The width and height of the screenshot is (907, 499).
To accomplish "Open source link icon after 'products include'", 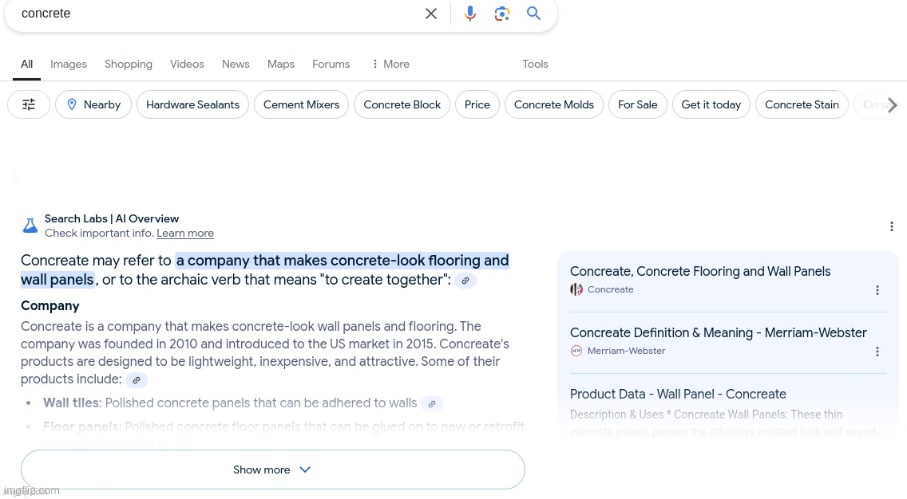I will click(137, 380).
